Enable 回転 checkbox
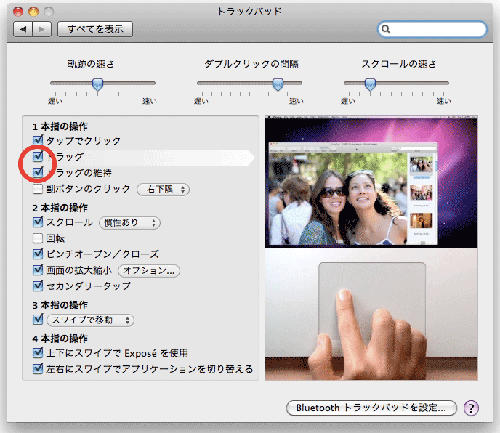The height and width of the screenshot is (433, 500). [38, 238]
